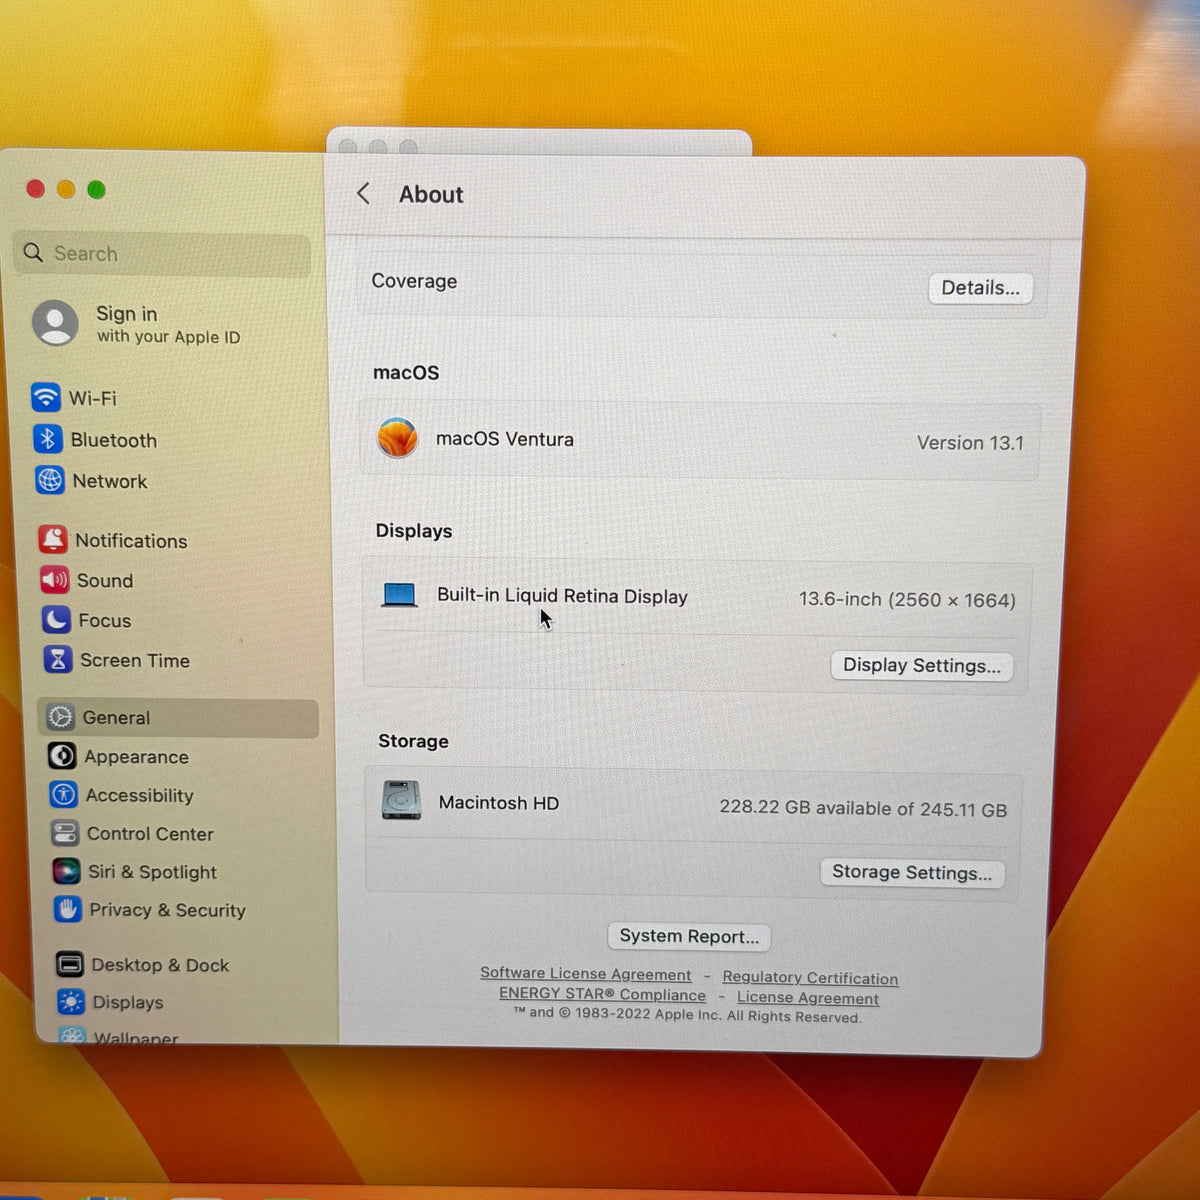Click the Coverage Details button
Image resolution: width=1200 pixels, height=1200 pixels.
click(980, 288)
